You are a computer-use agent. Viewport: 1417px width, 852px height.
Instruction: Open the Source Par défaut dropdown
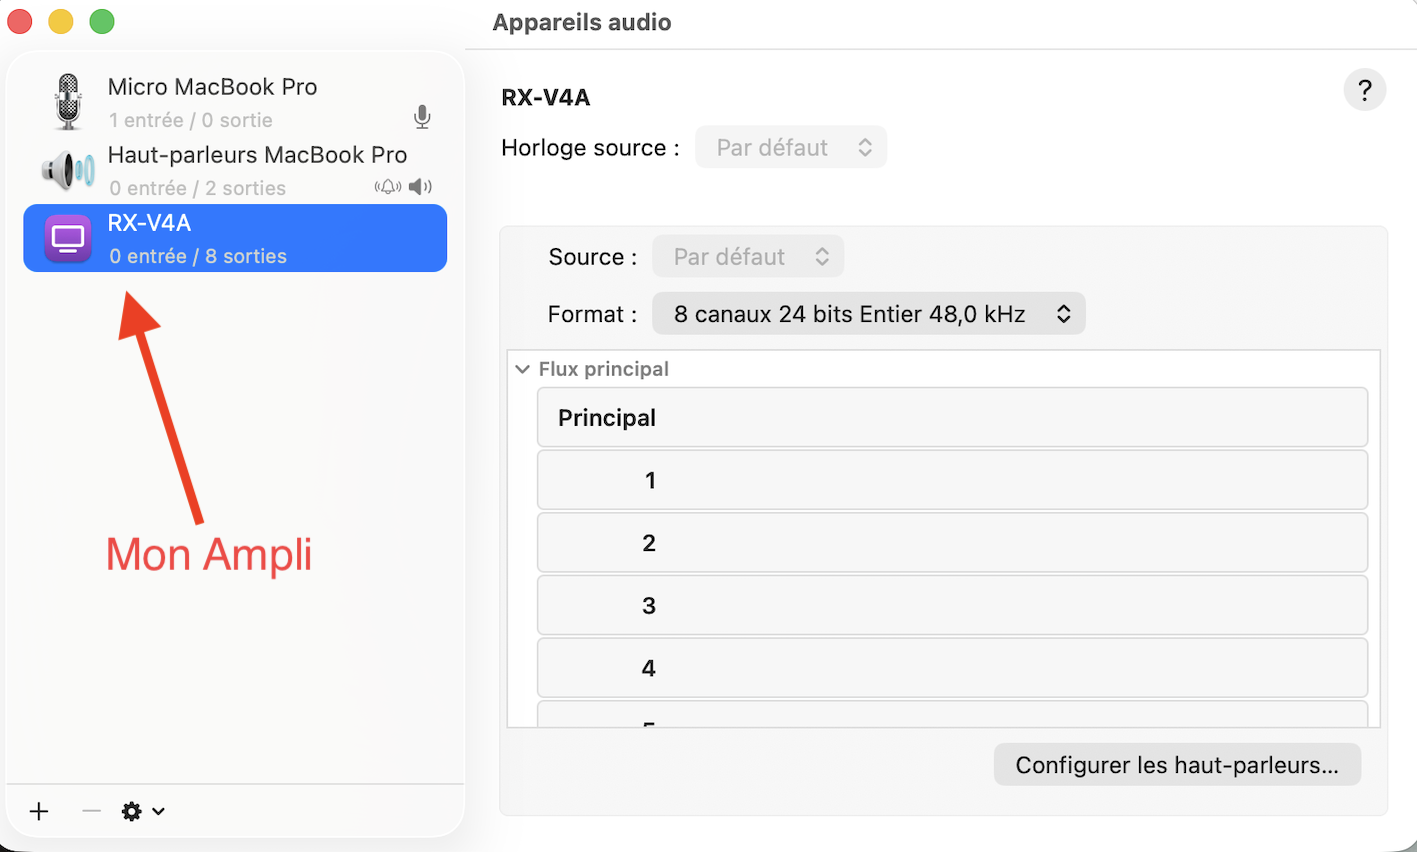748,257
